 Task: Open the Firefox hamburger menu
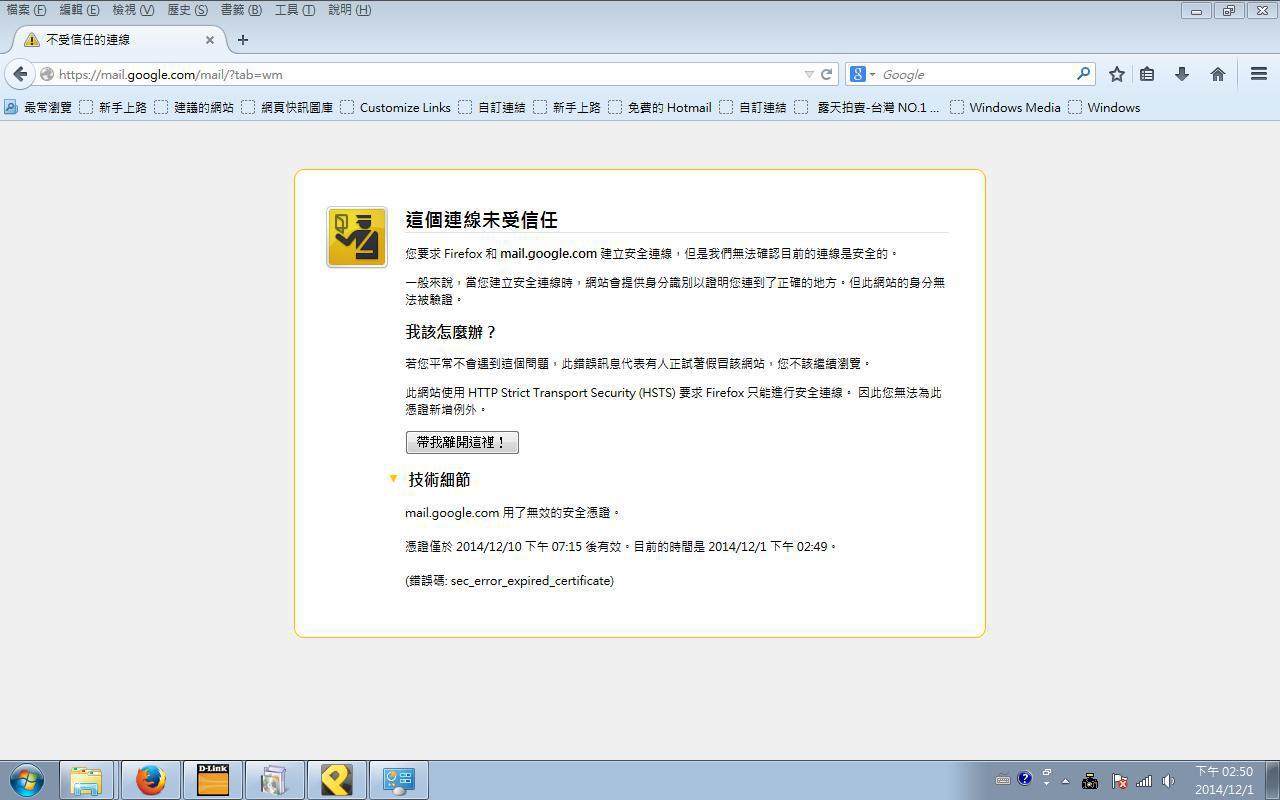[x=1259, y=74]
